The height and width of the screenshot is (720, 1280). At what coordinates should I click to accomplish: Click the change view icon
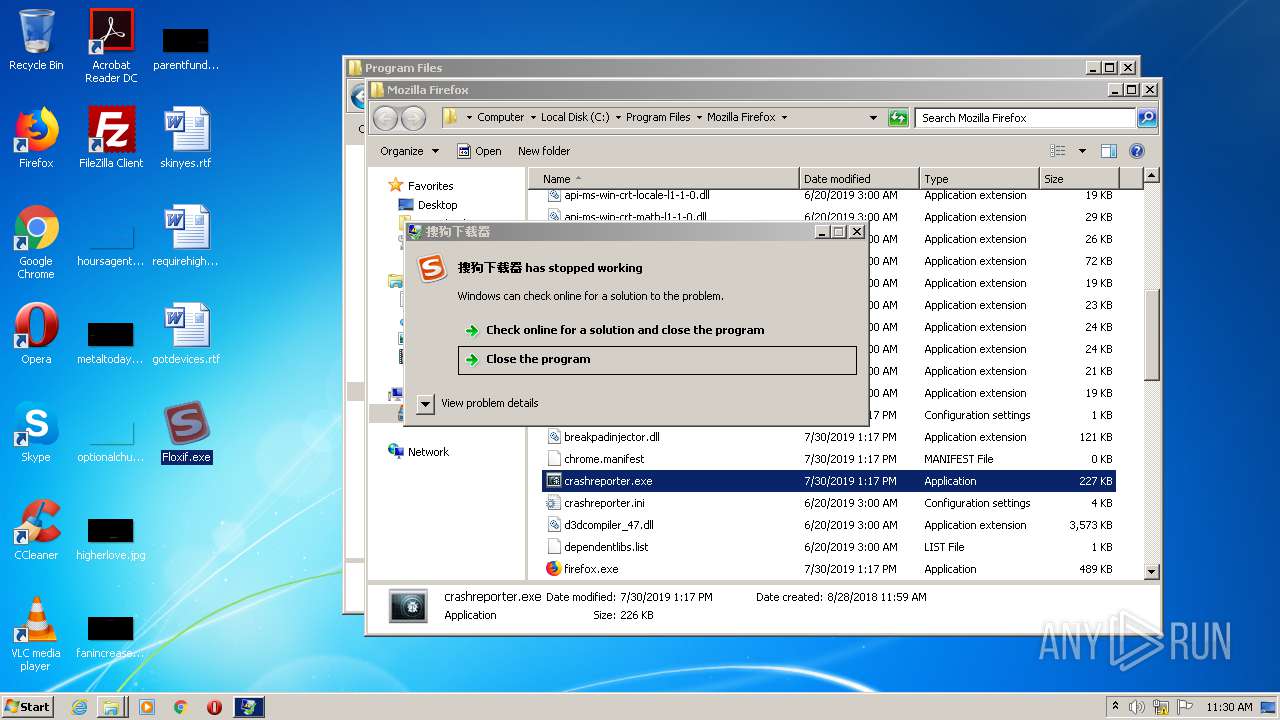coord(1058,151)
